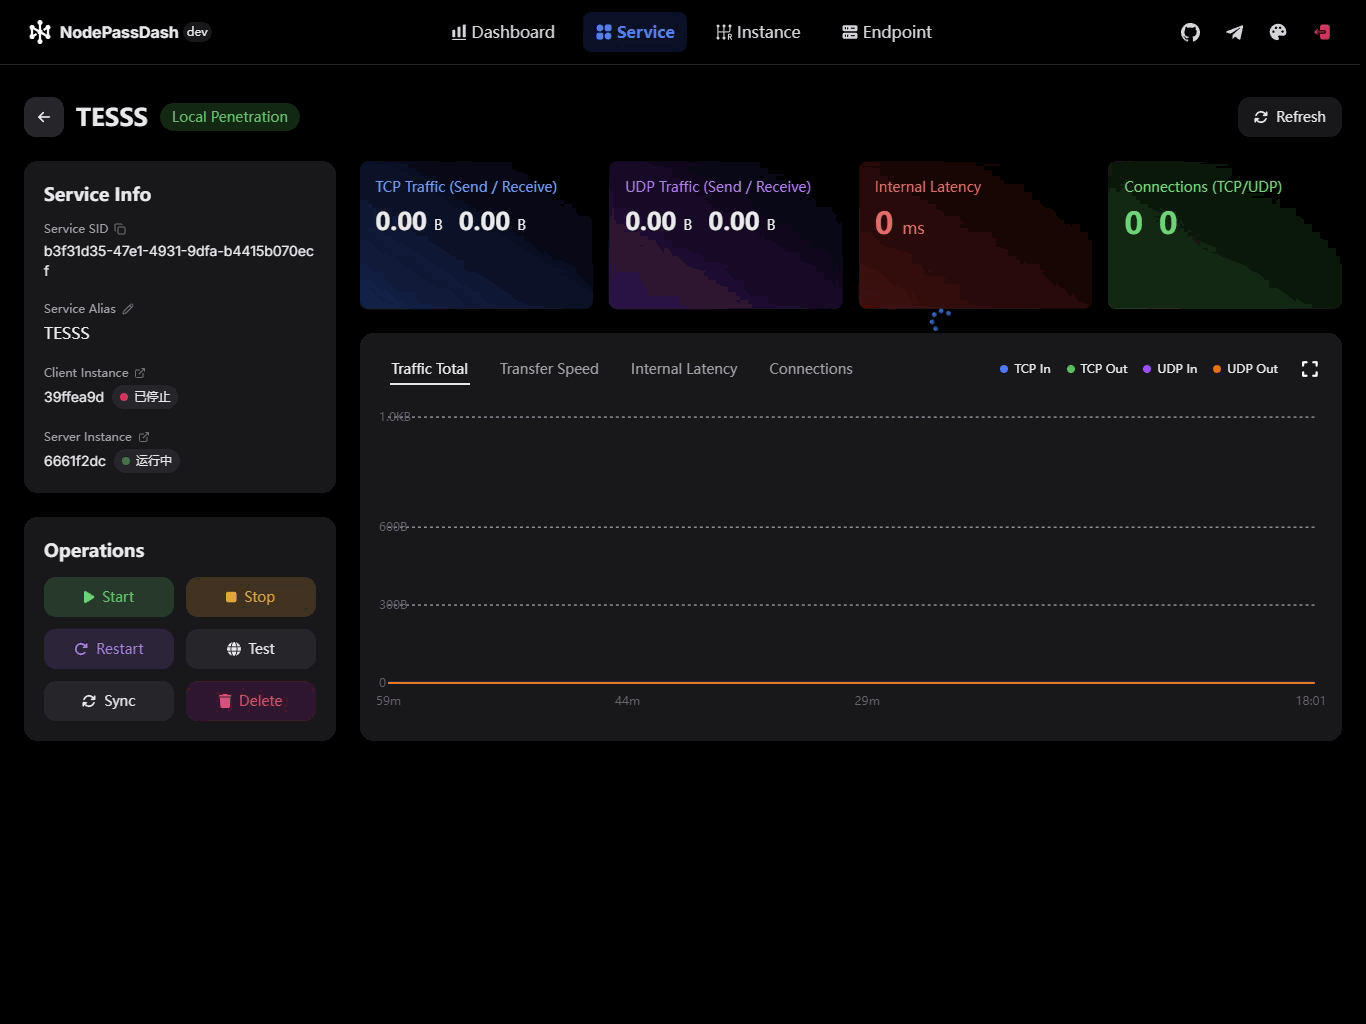Click the 运行中 server status badge
This screenshot has width=1366, height=1024.
[146, 461]
